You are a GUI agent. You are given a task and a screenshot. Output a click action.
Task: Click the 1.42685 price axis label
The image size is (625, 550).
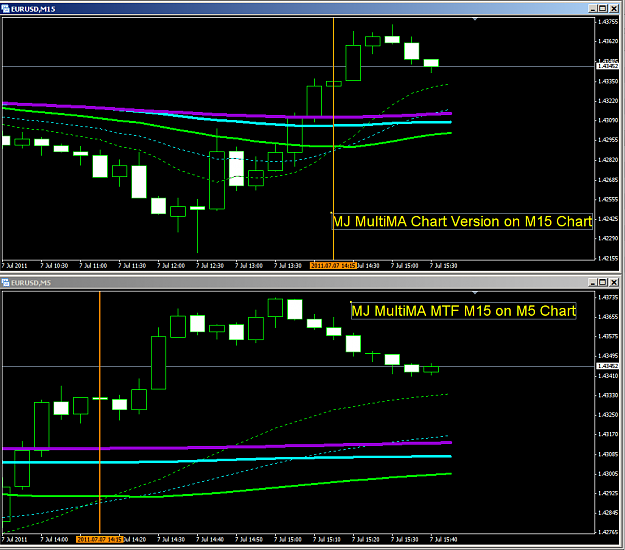tap(608, 180)
